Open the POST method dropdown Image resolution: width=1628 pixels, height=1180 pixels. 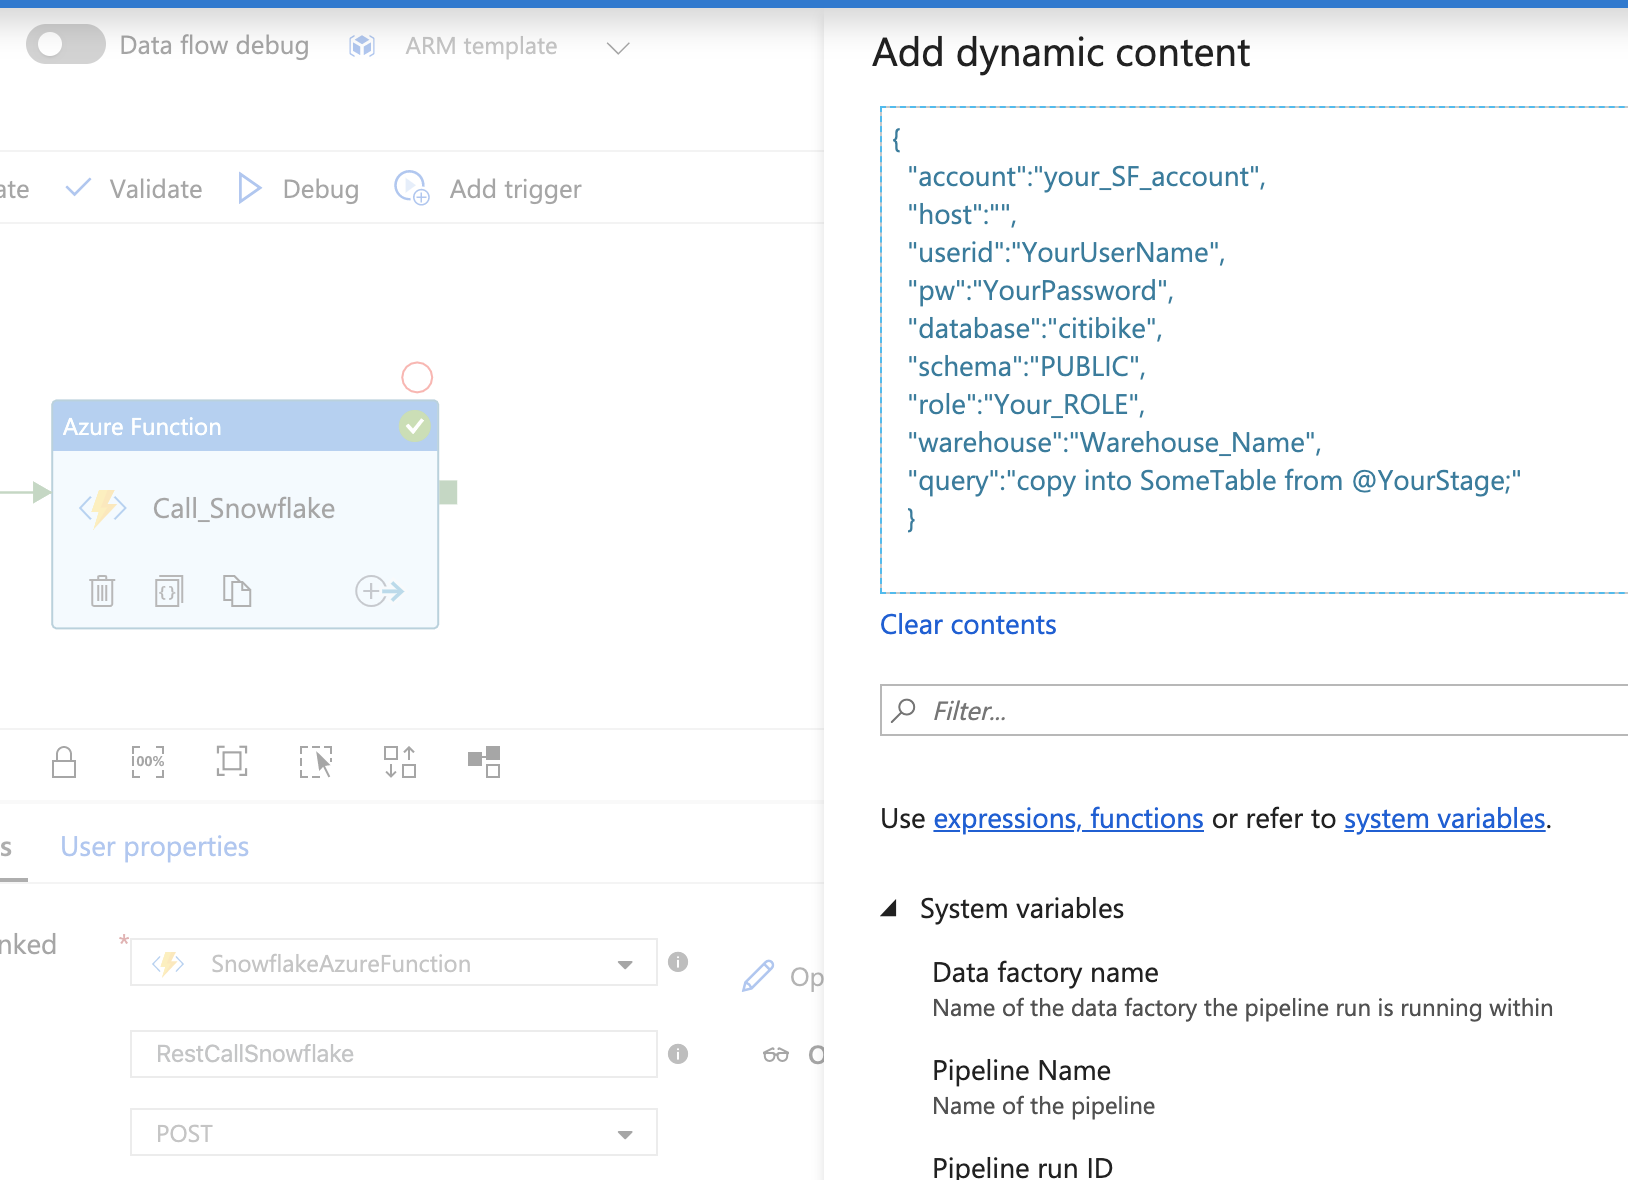pyautogui.click(x=625, y=1134)
